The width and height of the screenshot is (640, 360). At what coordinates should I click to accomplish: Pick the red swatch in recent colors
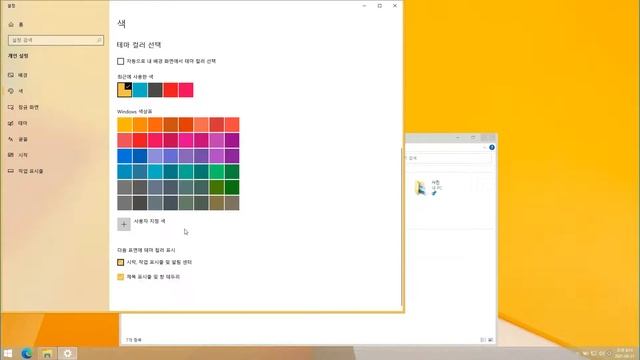click(171, 90)
